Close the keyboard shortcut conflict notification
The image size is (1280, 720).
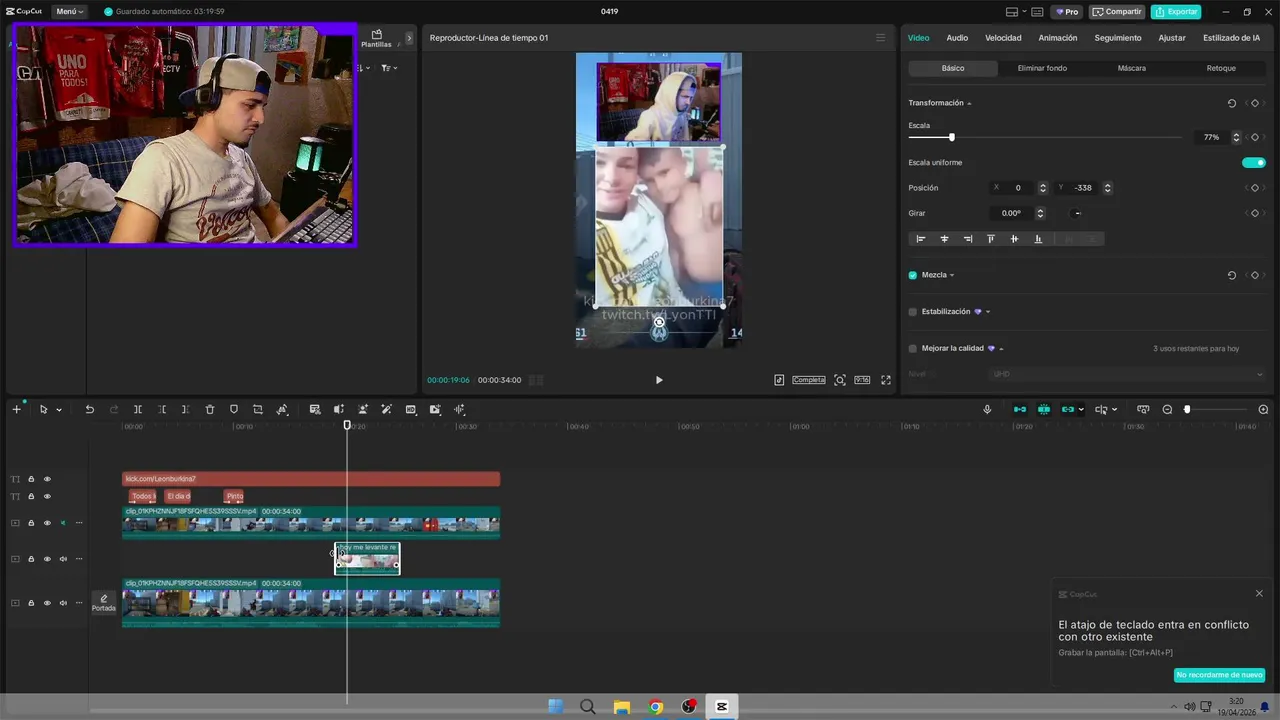pyautogui.click(x=1259, y=594)
